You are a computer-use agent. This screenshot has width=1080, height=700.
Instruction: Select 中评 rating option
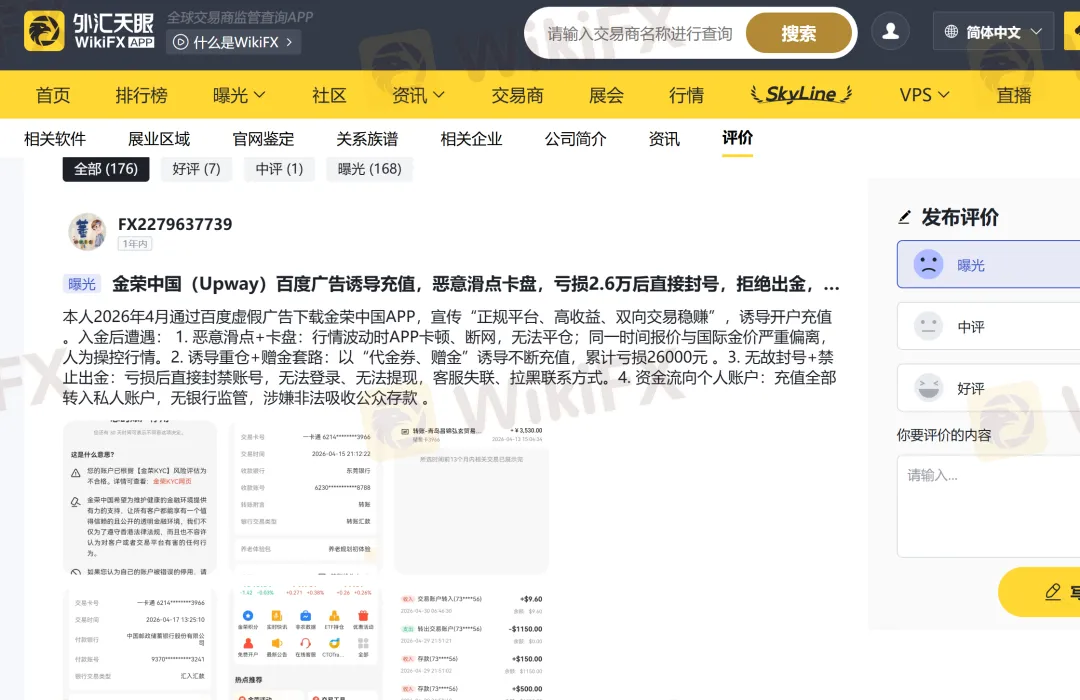[x=988, y=326]
